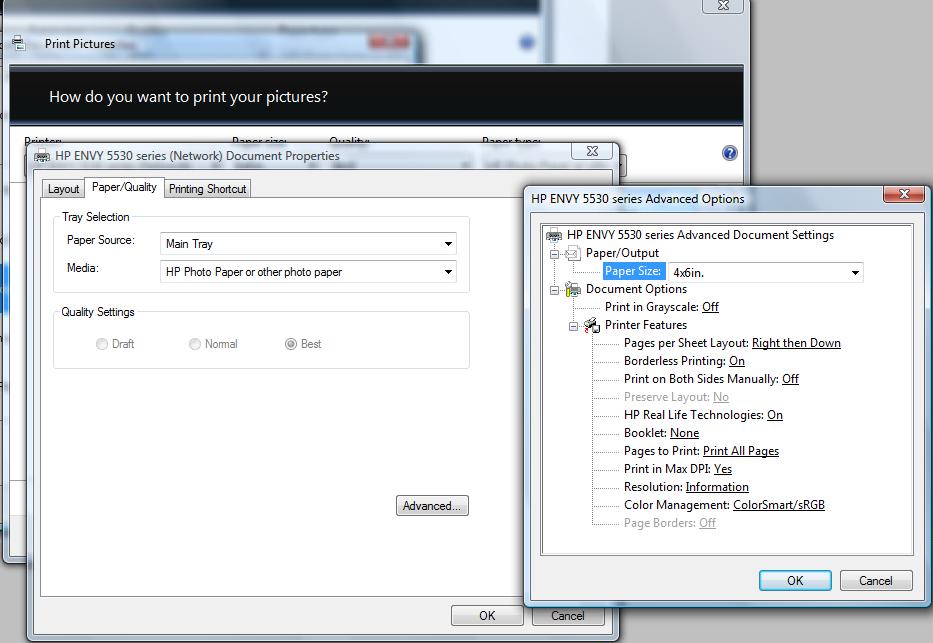Select the Paper/Output tree label

622,253
